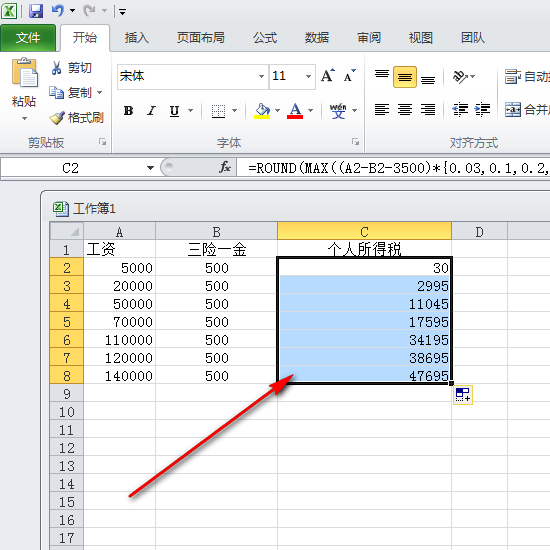
Task: Click the Insert Function fx icon
Action: (x=225, y=167)
